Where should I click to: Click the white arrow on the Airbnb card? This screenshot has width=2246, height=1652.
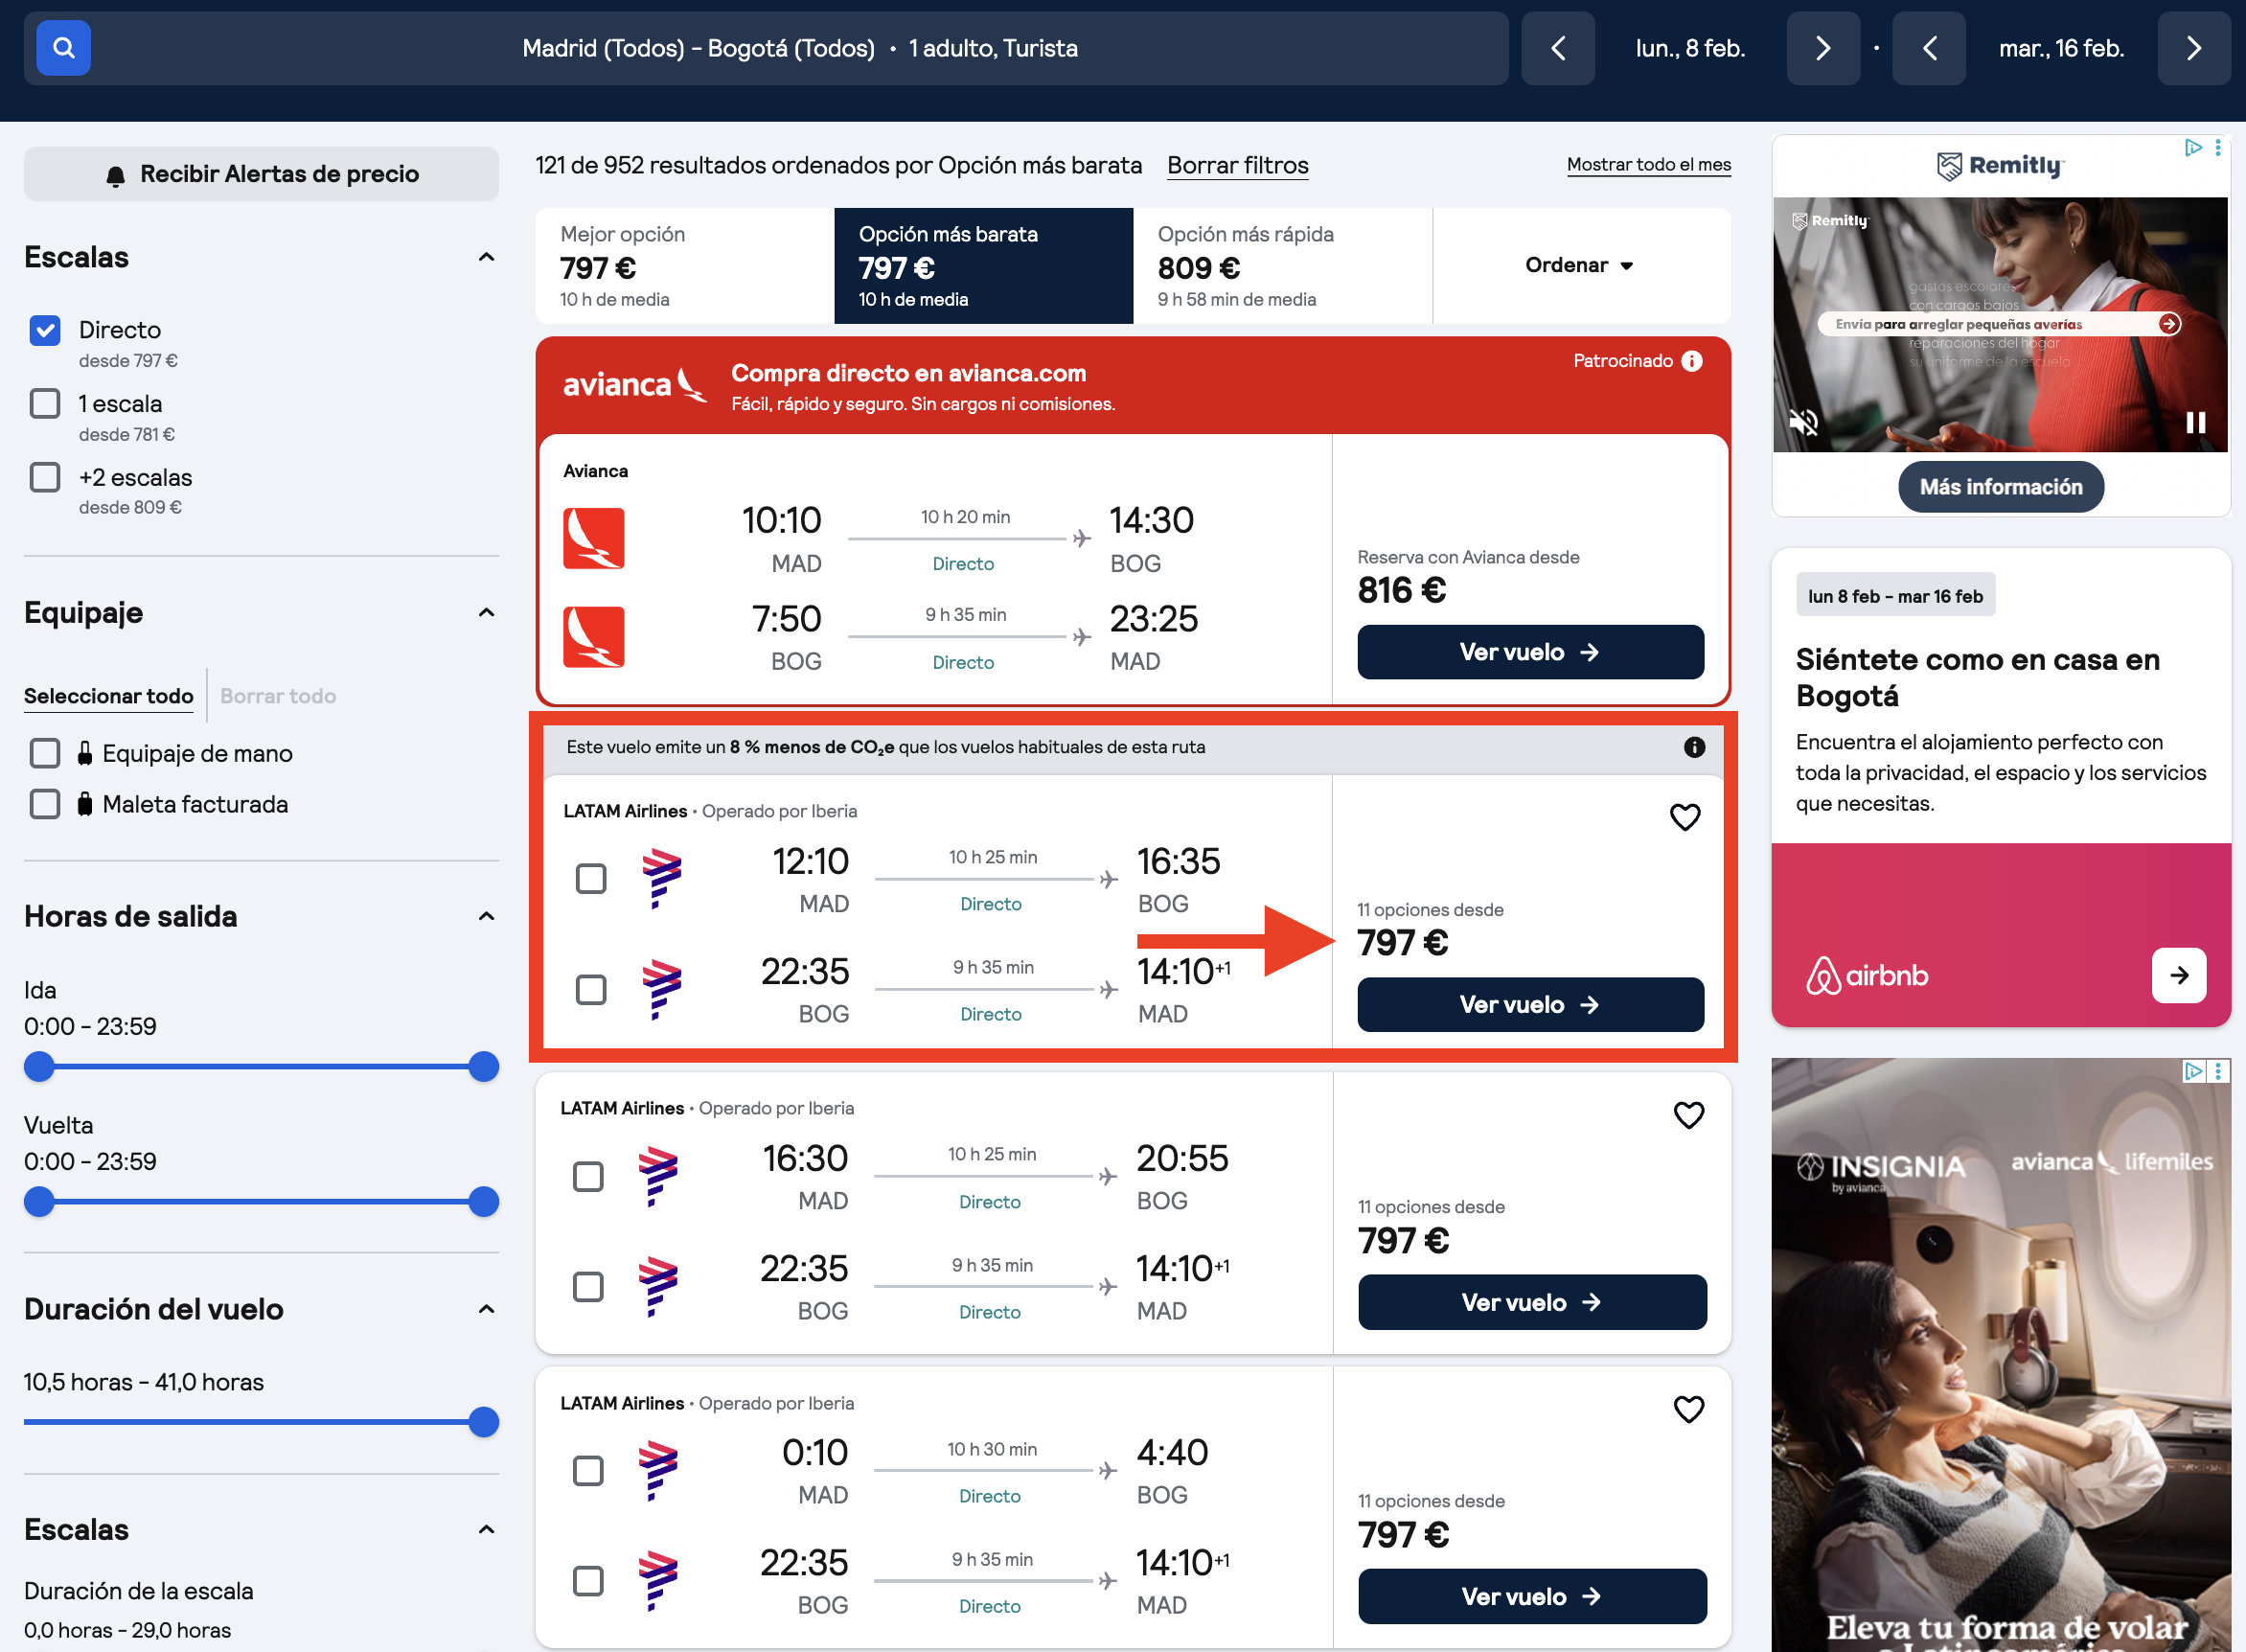(2178, 975)
